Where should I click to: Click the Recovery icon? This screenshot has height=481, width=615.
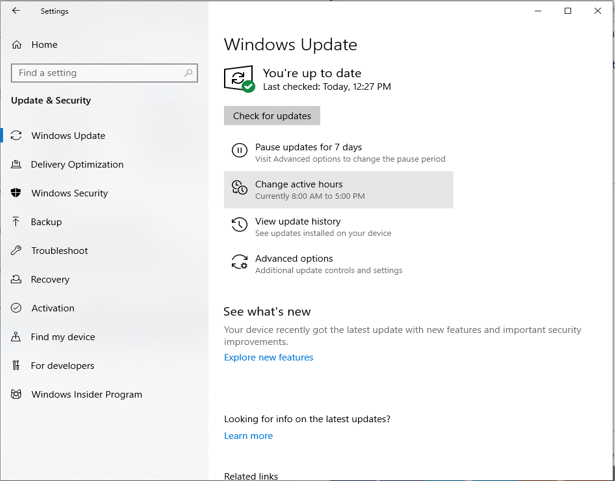point(16,279)
